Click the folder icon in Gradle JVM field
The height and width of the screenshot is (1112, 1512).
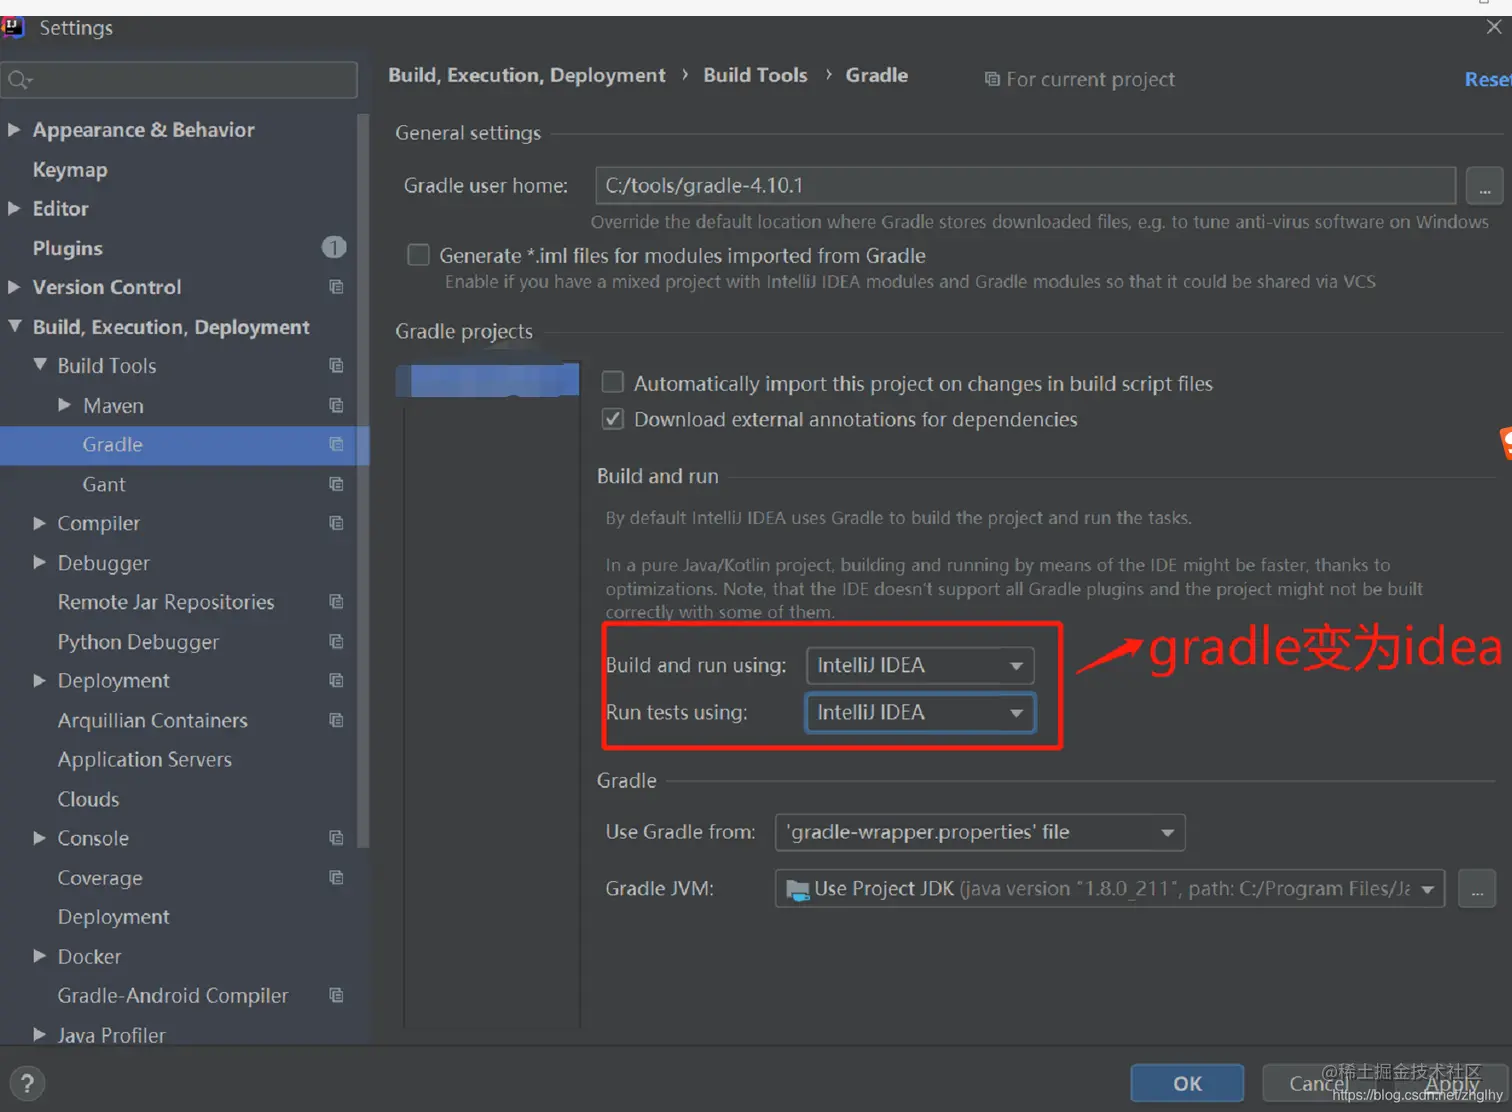point(798,889)
